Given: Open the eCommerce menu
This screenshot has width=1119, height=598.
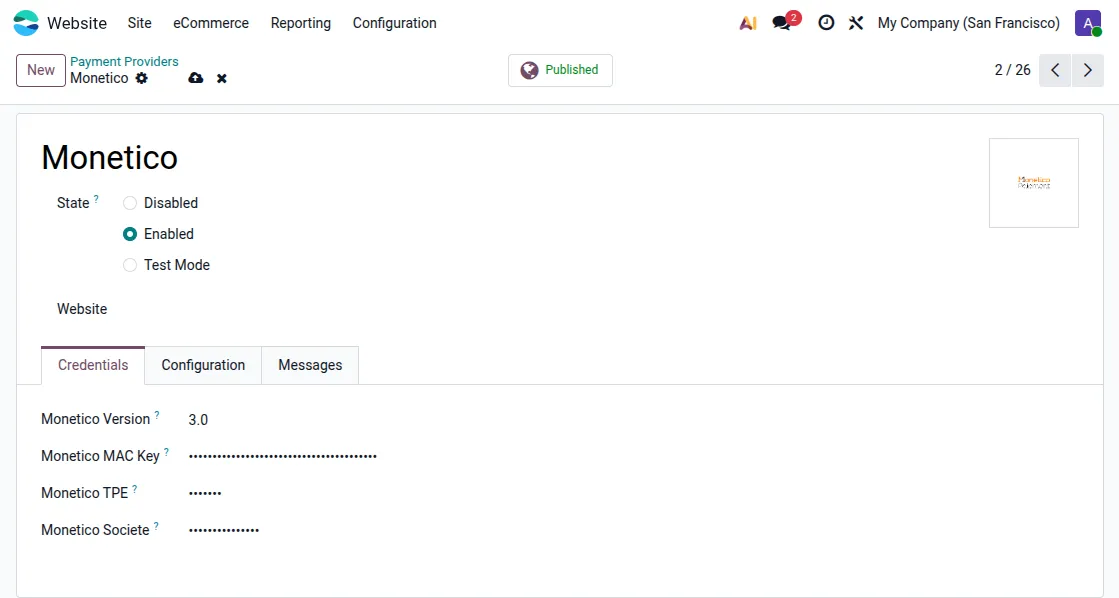Looking at the screenshot, I should (x=211, y=23).
